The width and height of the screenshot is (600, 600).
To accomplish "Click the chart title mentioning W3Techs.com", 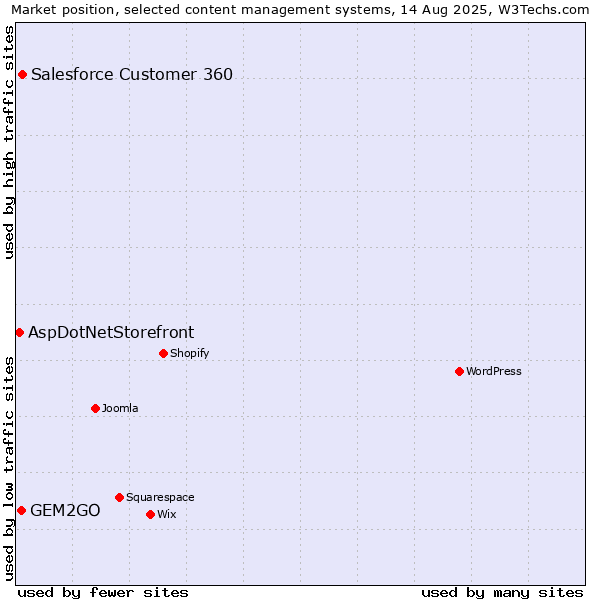I will [300, 10].
